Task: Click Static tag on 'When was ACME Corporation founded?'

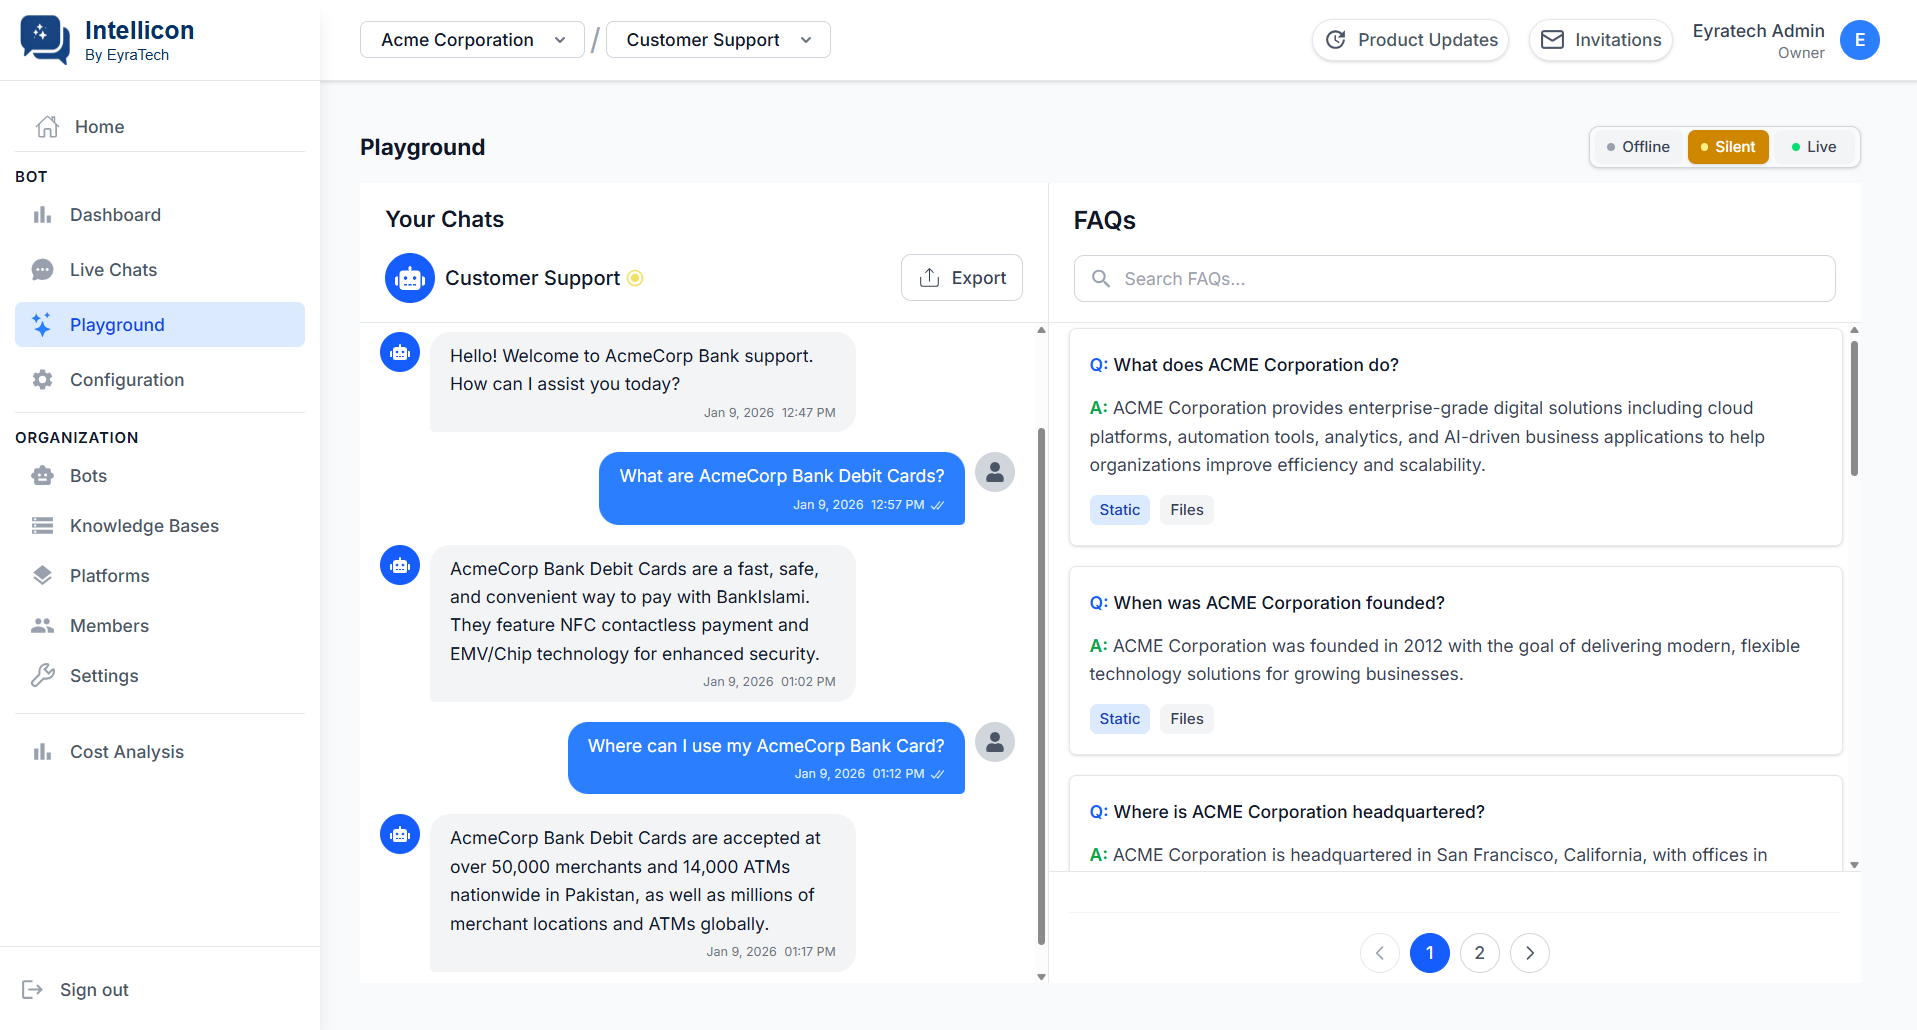Action: coord(1120,719)
